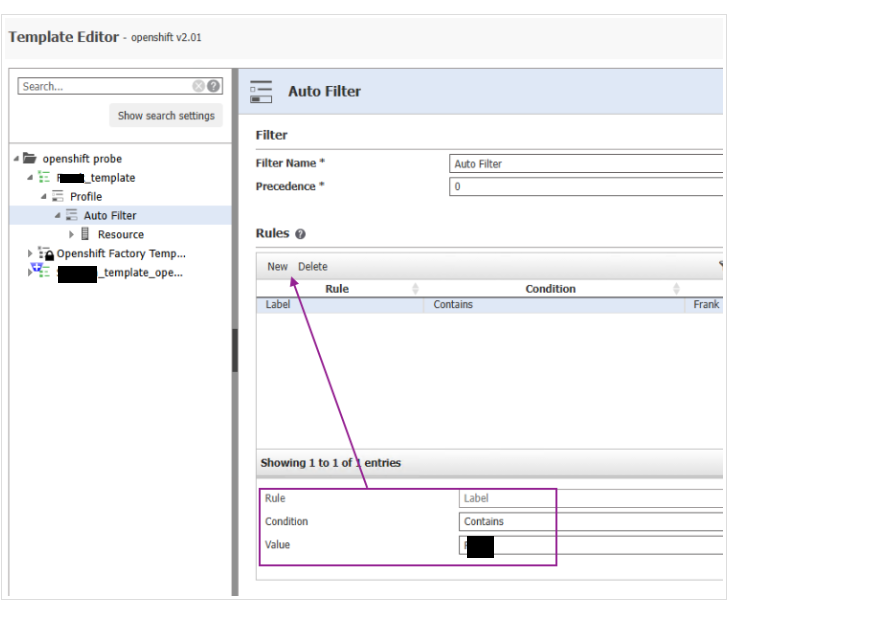Click New in the Rules toolbar
This screenshot has width=869, height=618.
(277, 267)
